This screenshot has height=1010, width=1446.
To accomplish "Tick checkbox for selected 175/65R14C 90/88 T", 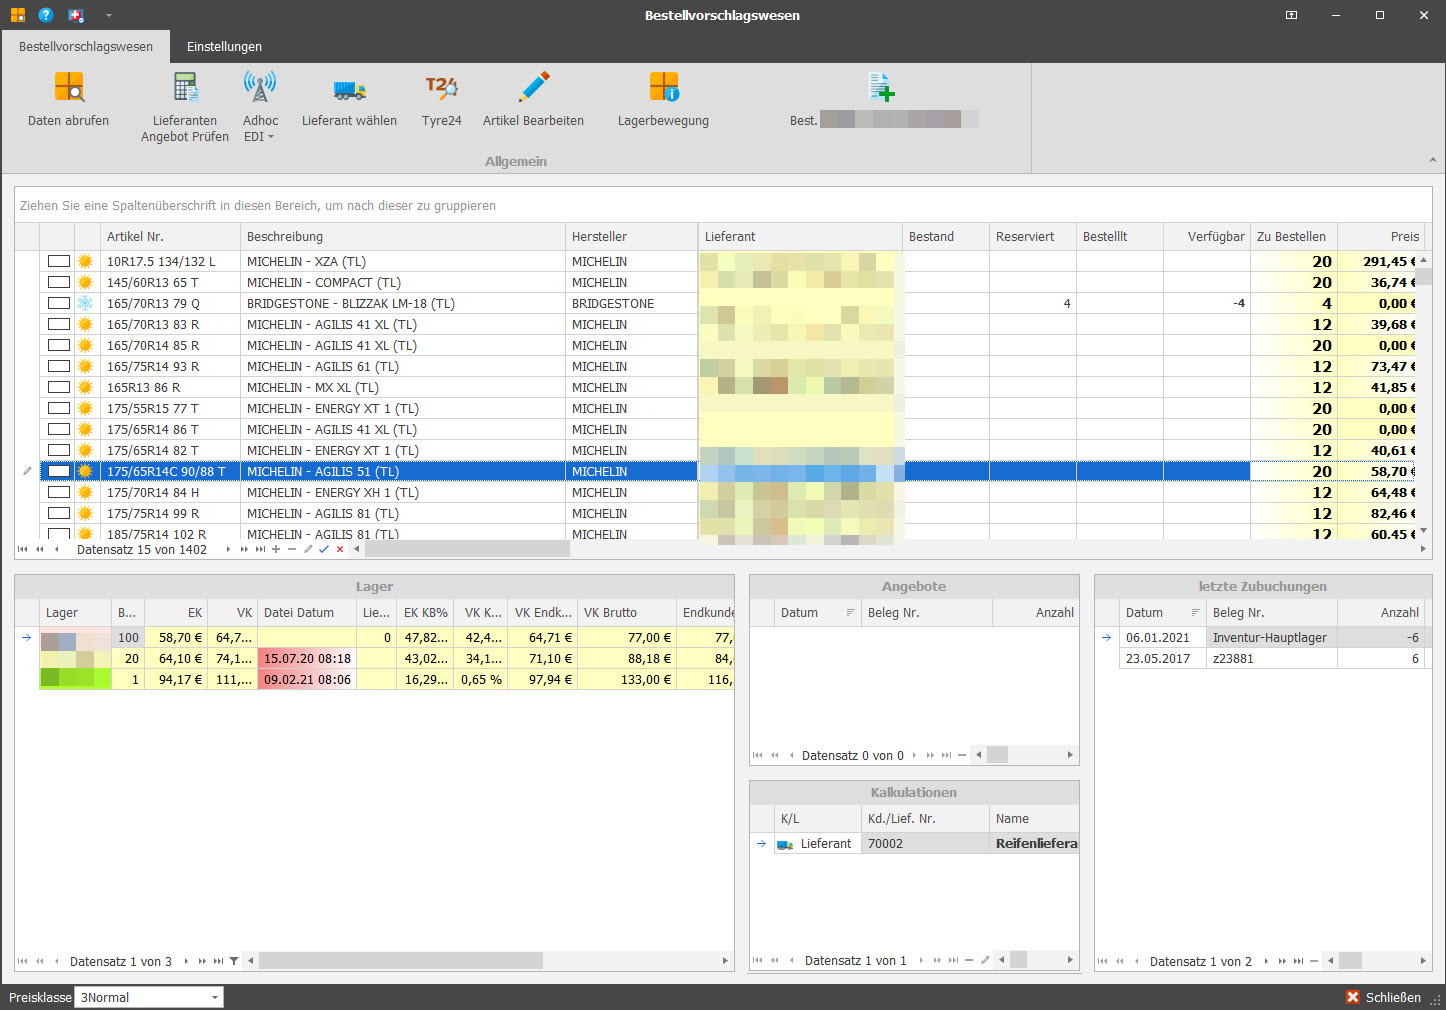I will (59, 471).
